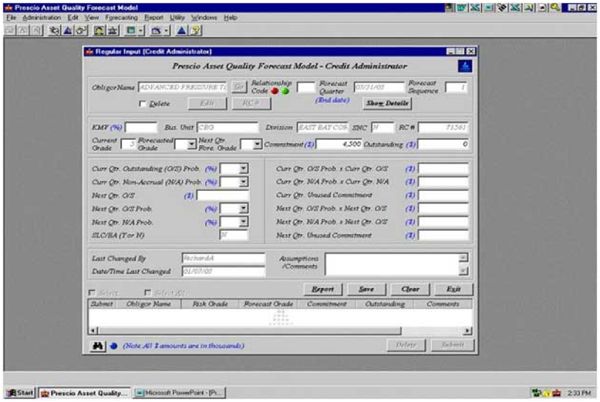Viewport: 600px width, 402px height.
Task: Click the system tray icons beside the clock
Action: [x=546, y=393]
